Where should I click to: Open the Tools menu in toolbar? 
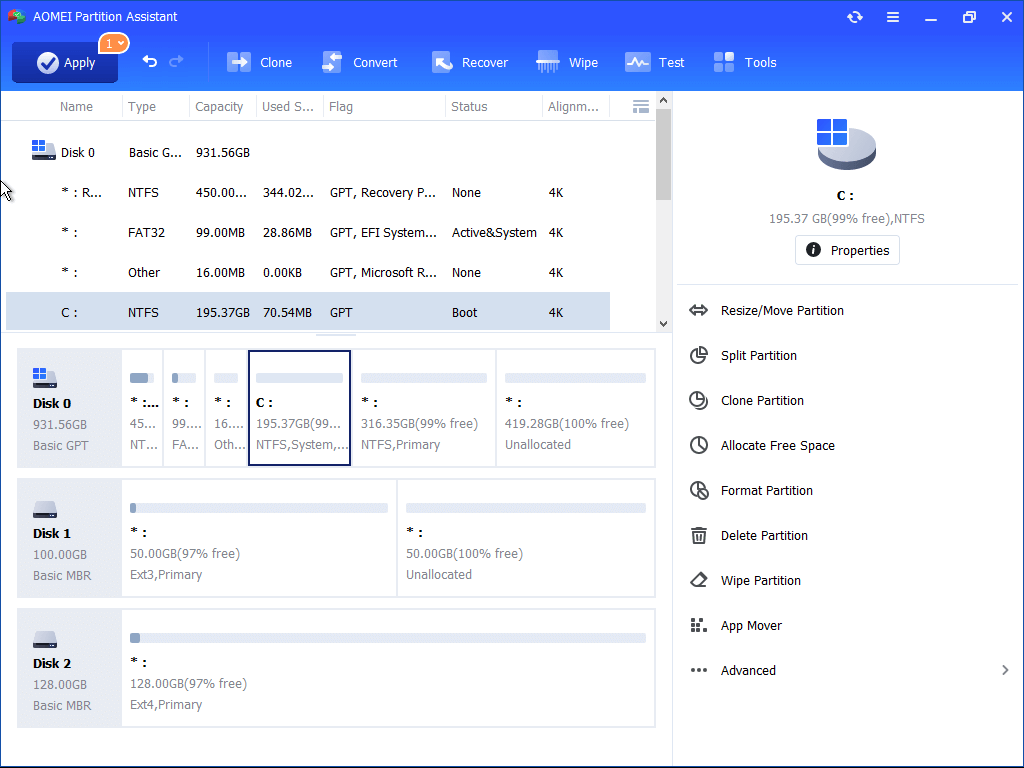(745, 63)
